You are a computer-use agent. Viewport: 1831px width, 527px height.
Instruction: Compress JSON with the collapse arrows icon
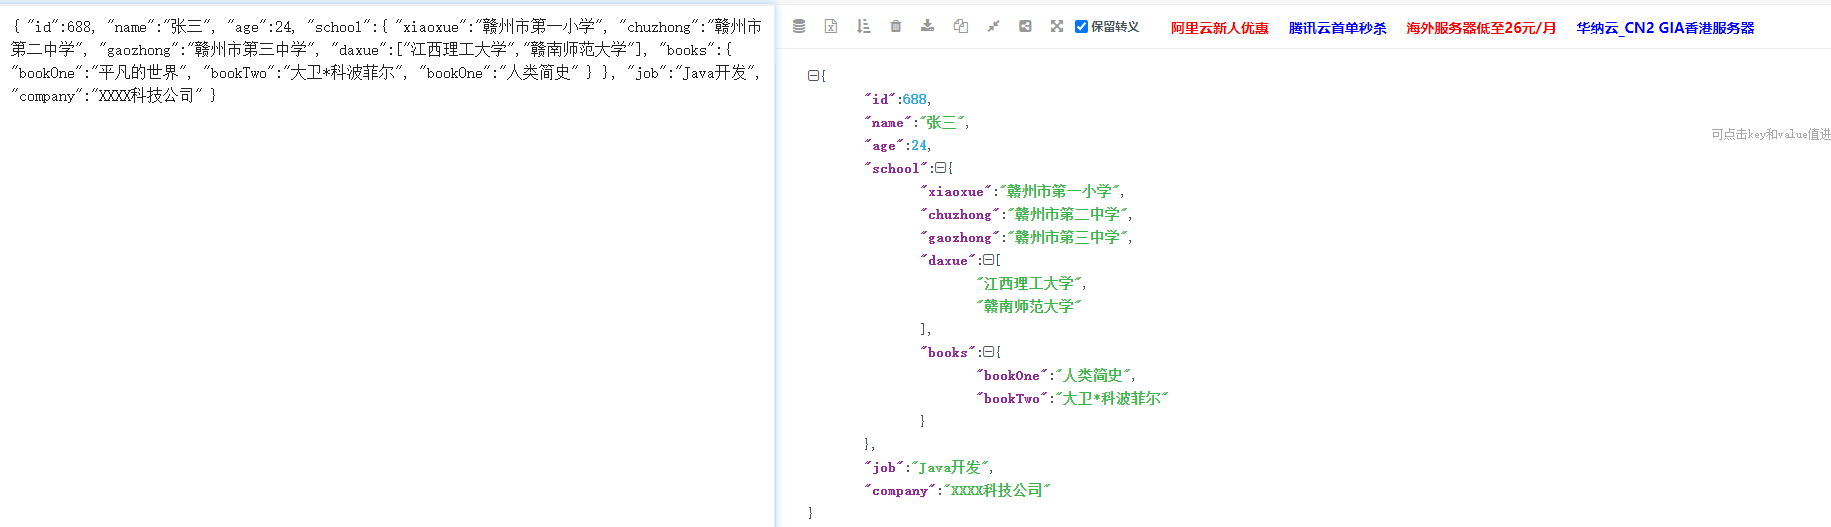coord(993,26)
